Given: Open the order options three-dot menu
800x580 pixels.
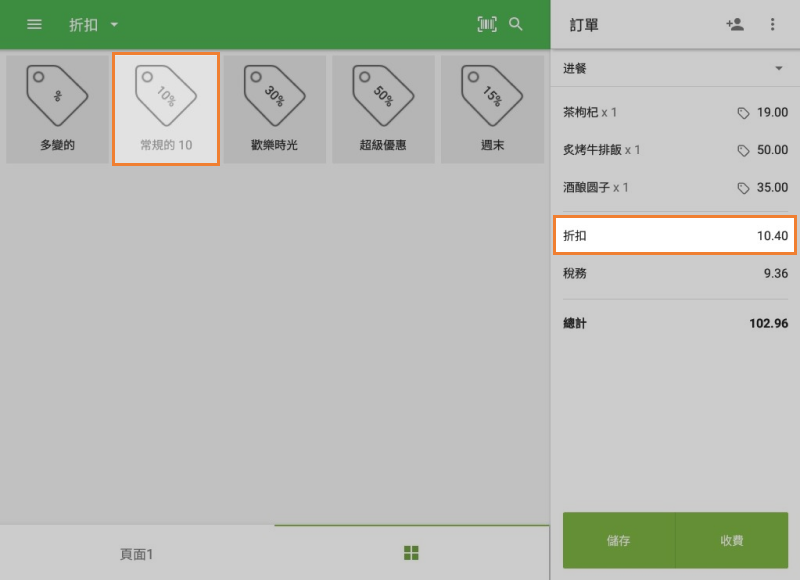Looking at the screenshot, I should [x=773, y=24].
